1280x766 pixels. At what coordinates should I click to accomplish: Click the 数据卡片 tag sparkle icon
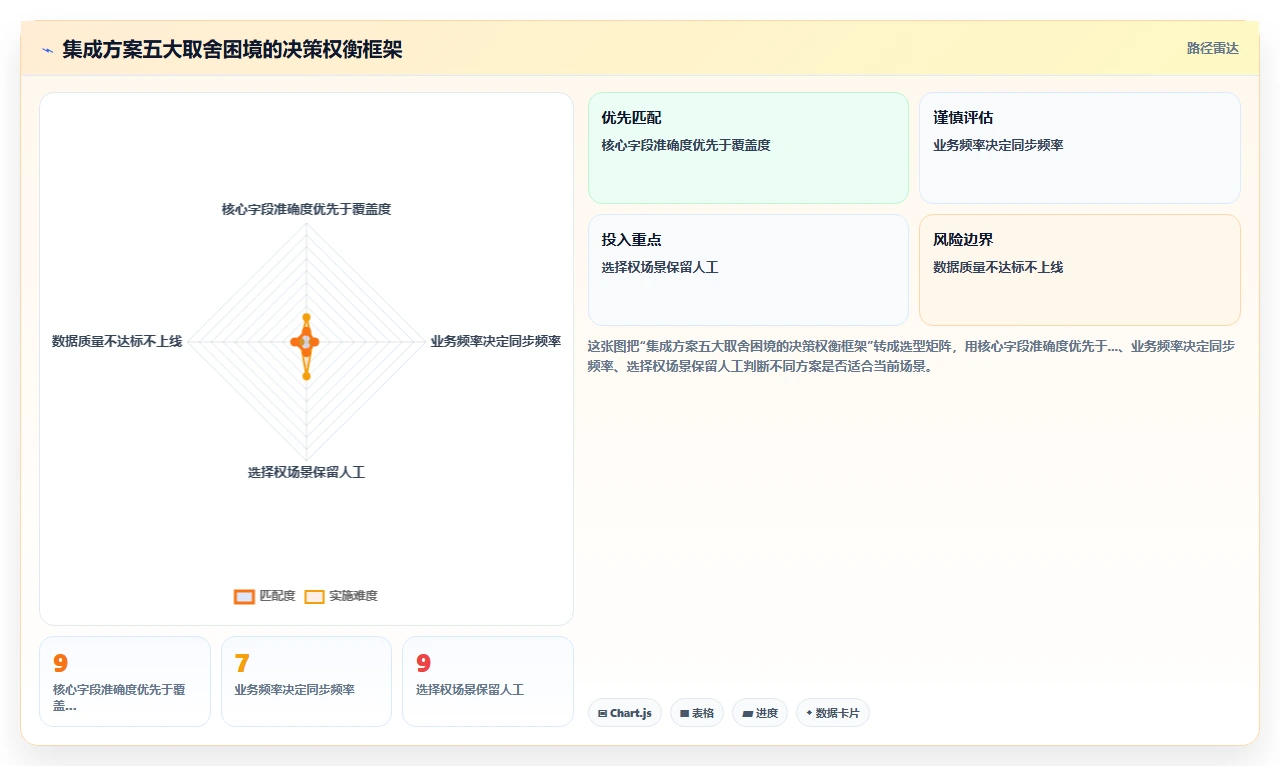[809, 713]
